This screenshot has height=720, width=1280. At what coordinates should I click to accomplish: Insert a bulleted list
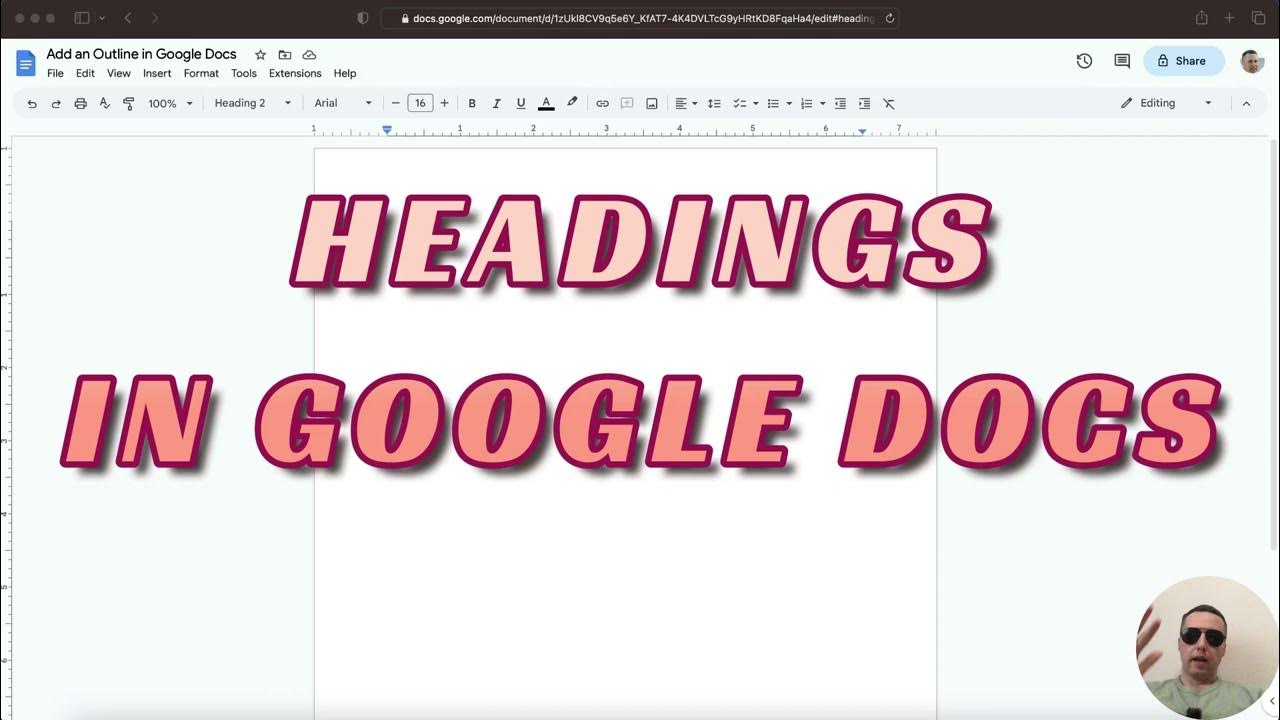point(773,103)
